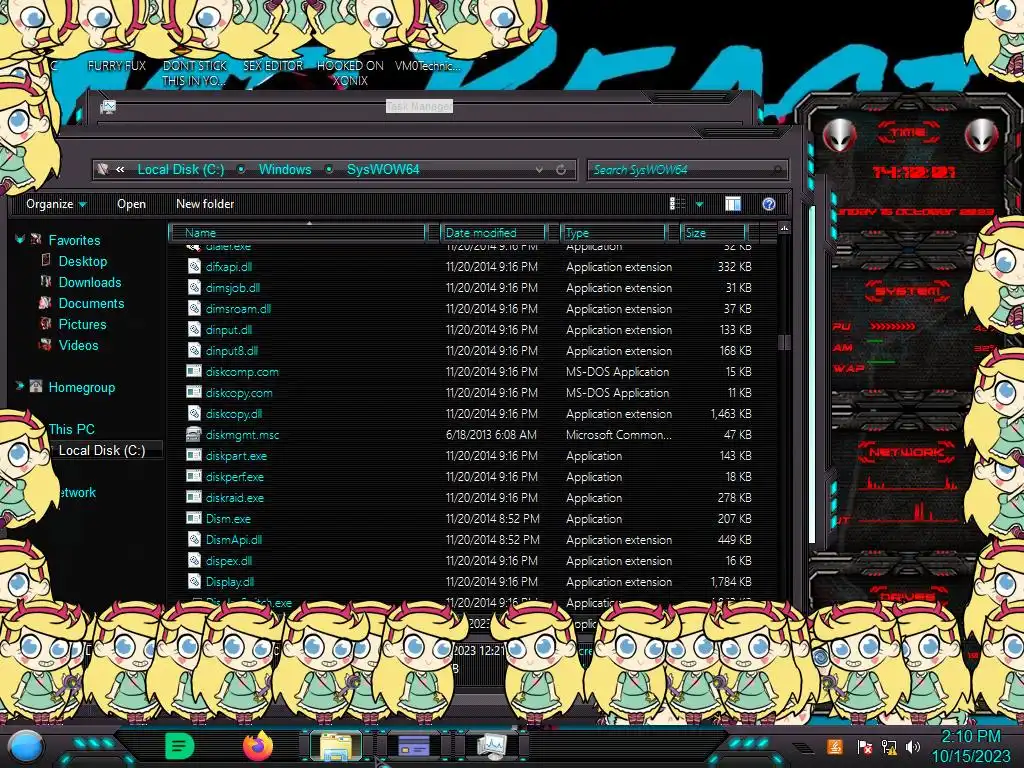Open Documents in Favorites

91,303
